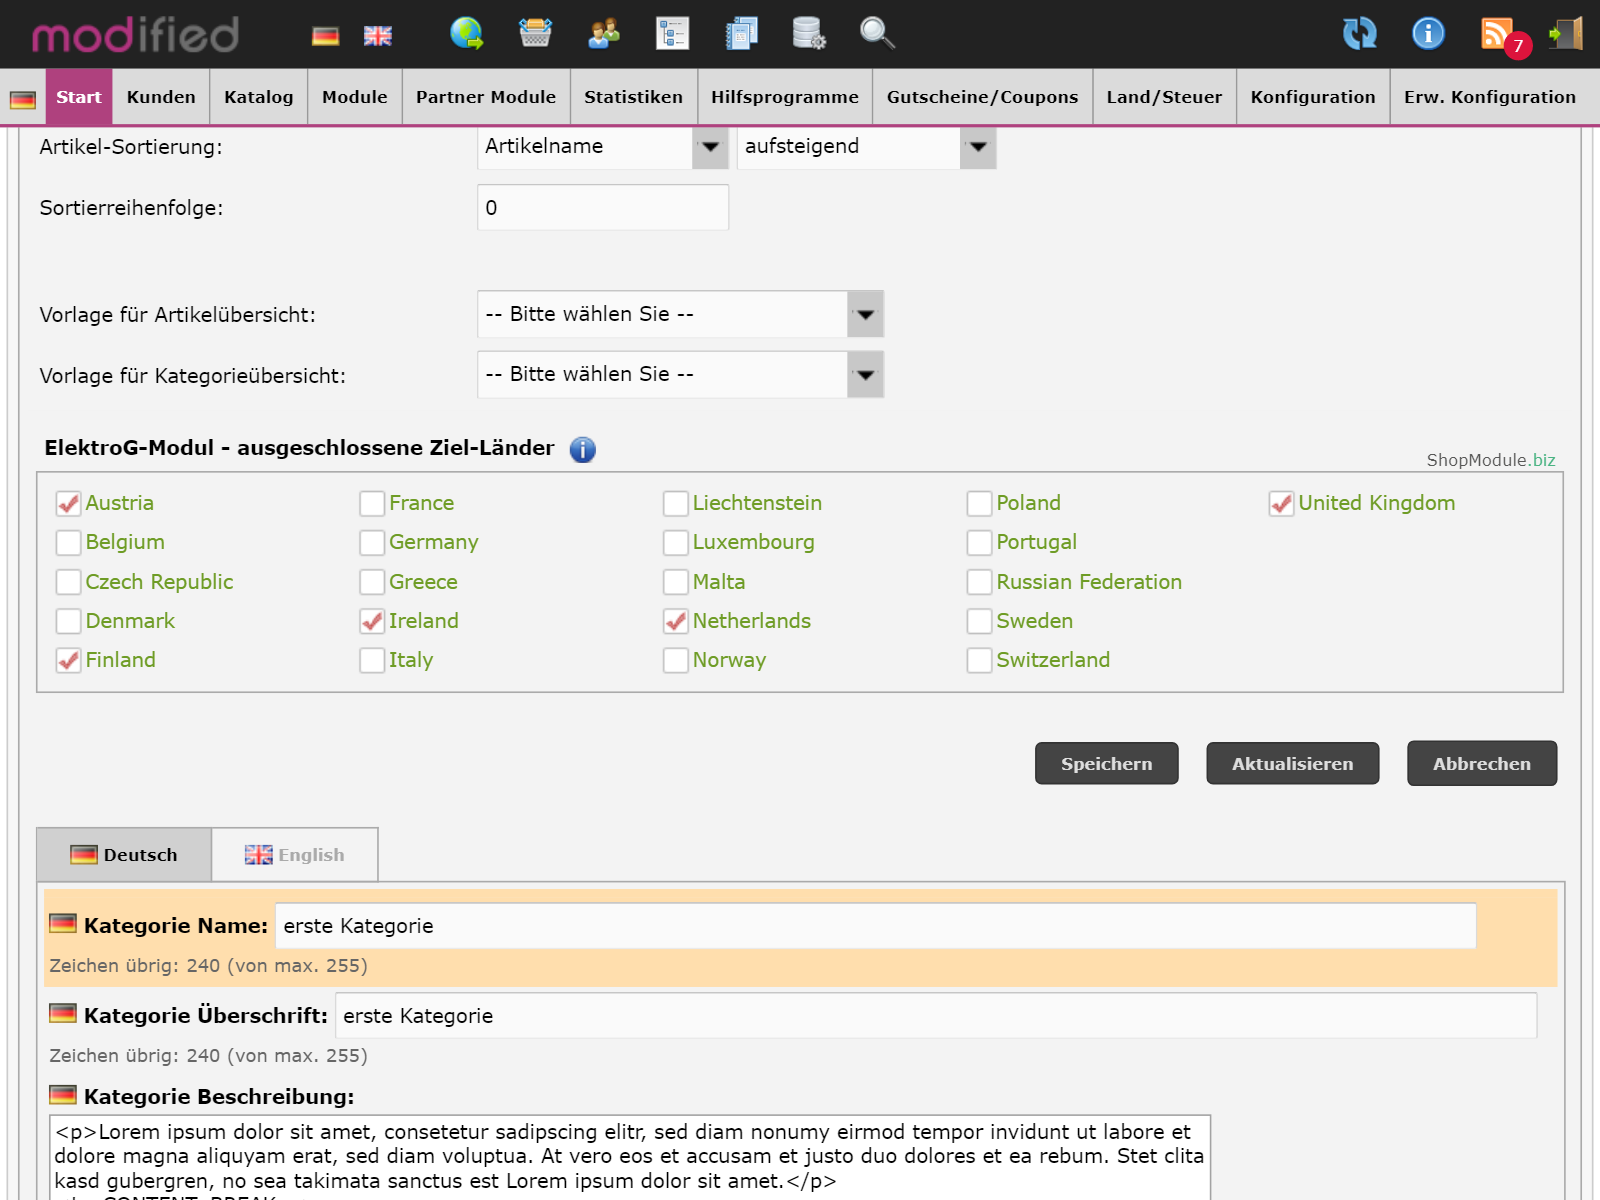Click the database settings icon
The height and width of the screenshot is (1200, 1600).
[x=808, y=34]
